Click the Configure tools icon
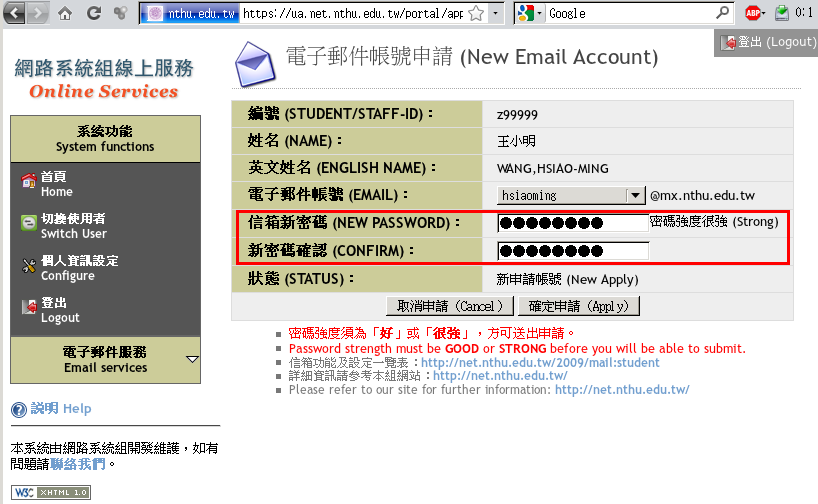Screen dimensions: 818x504 click(28, 267)
